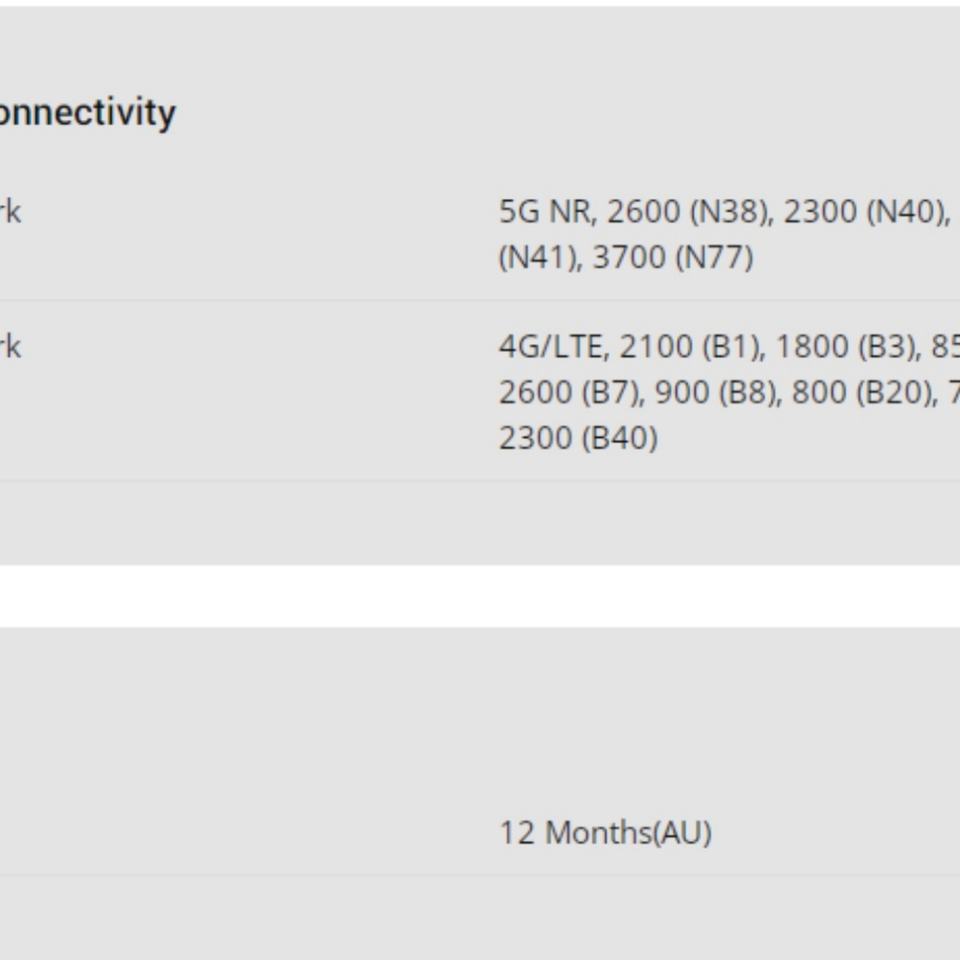Click the row label beside 5G NR
Viewport: 960px width, 960px height.
coord(10,212)
